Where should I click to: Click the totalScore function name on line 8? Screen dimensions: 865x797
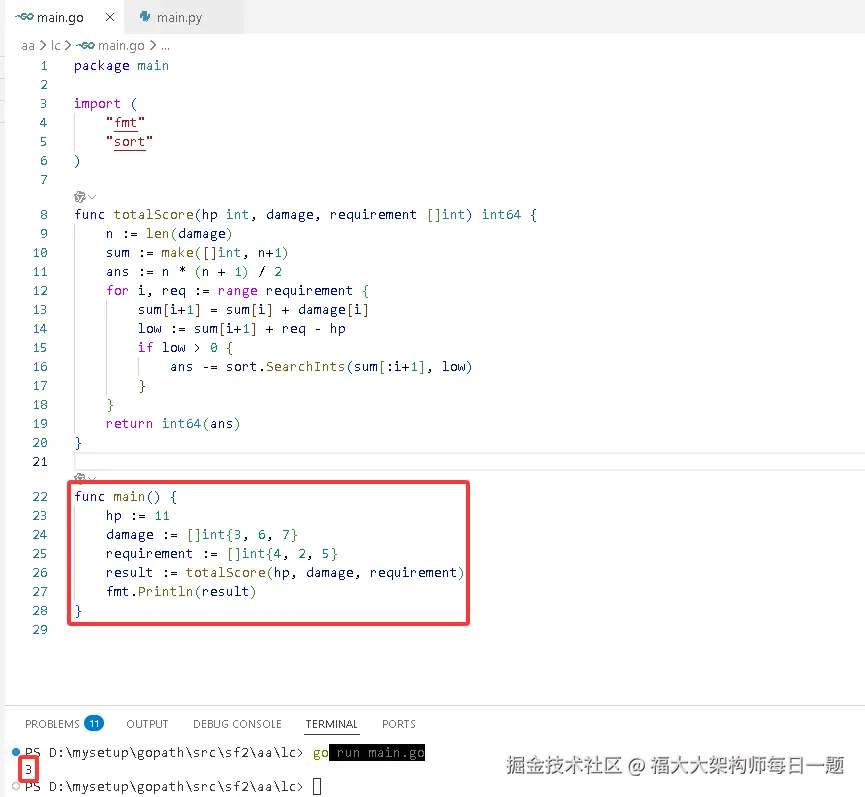coord(153,215)
